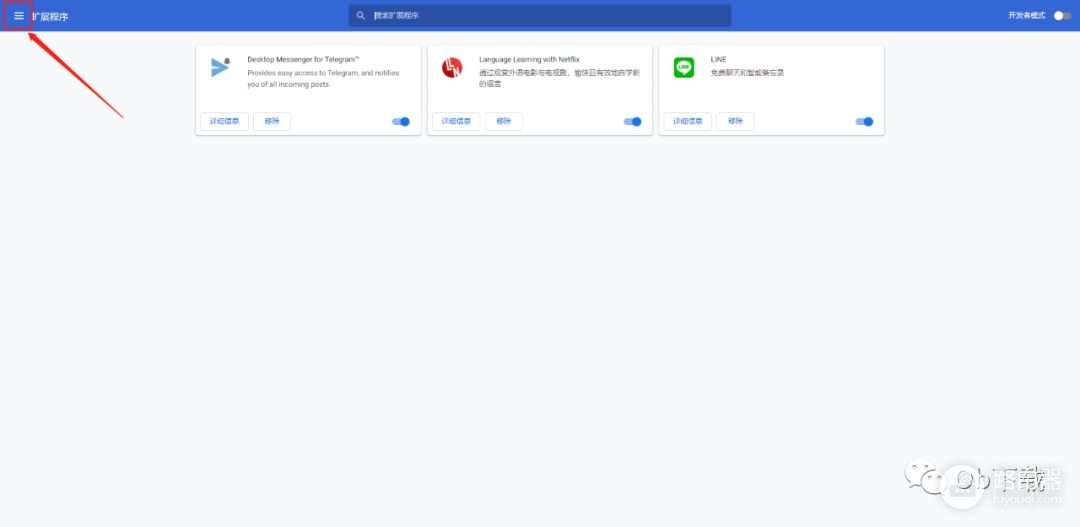Open details for Desktop Messenger for Telegram

point(225,121)
